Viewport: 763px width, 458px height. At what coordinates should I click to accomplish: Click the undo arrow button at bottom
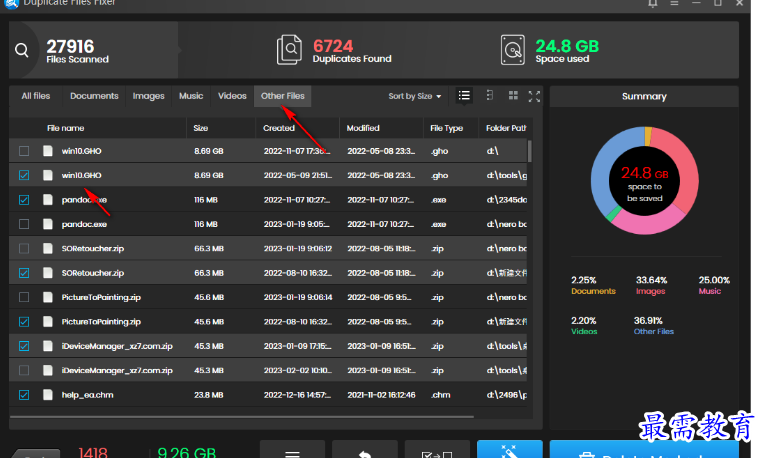point(364,450)
